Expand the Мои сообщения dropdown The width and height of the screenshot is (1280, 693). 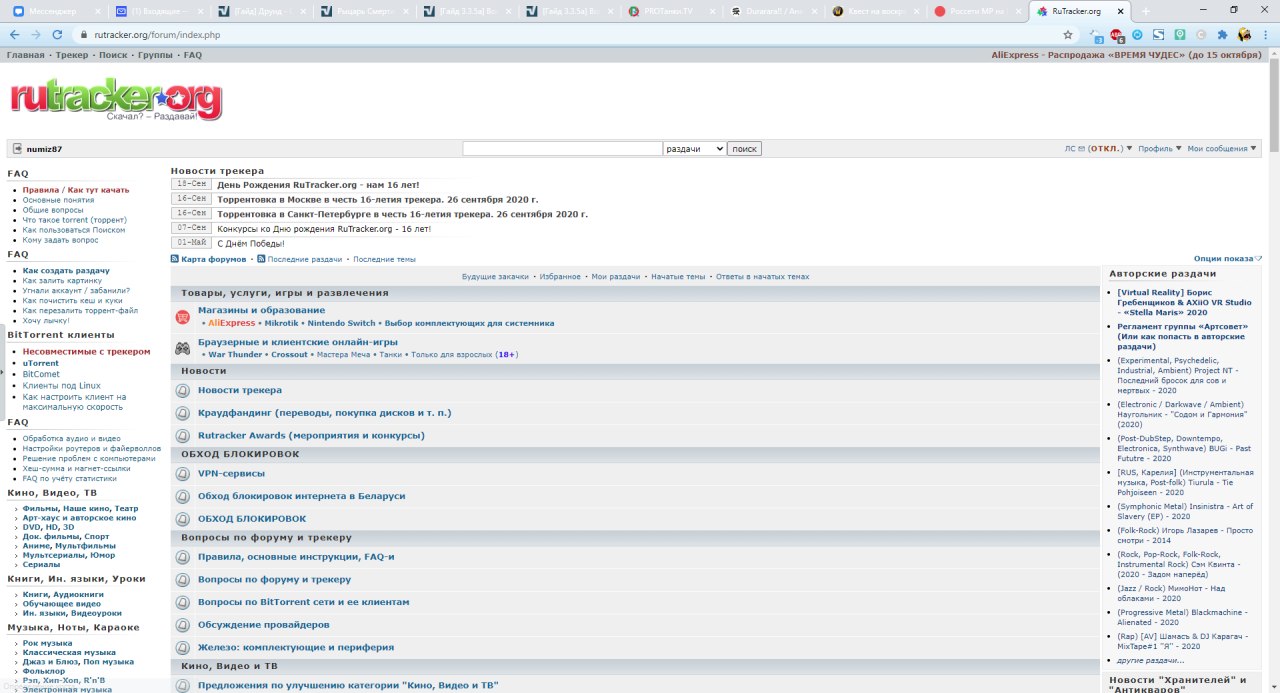(x=1222, y=149)
